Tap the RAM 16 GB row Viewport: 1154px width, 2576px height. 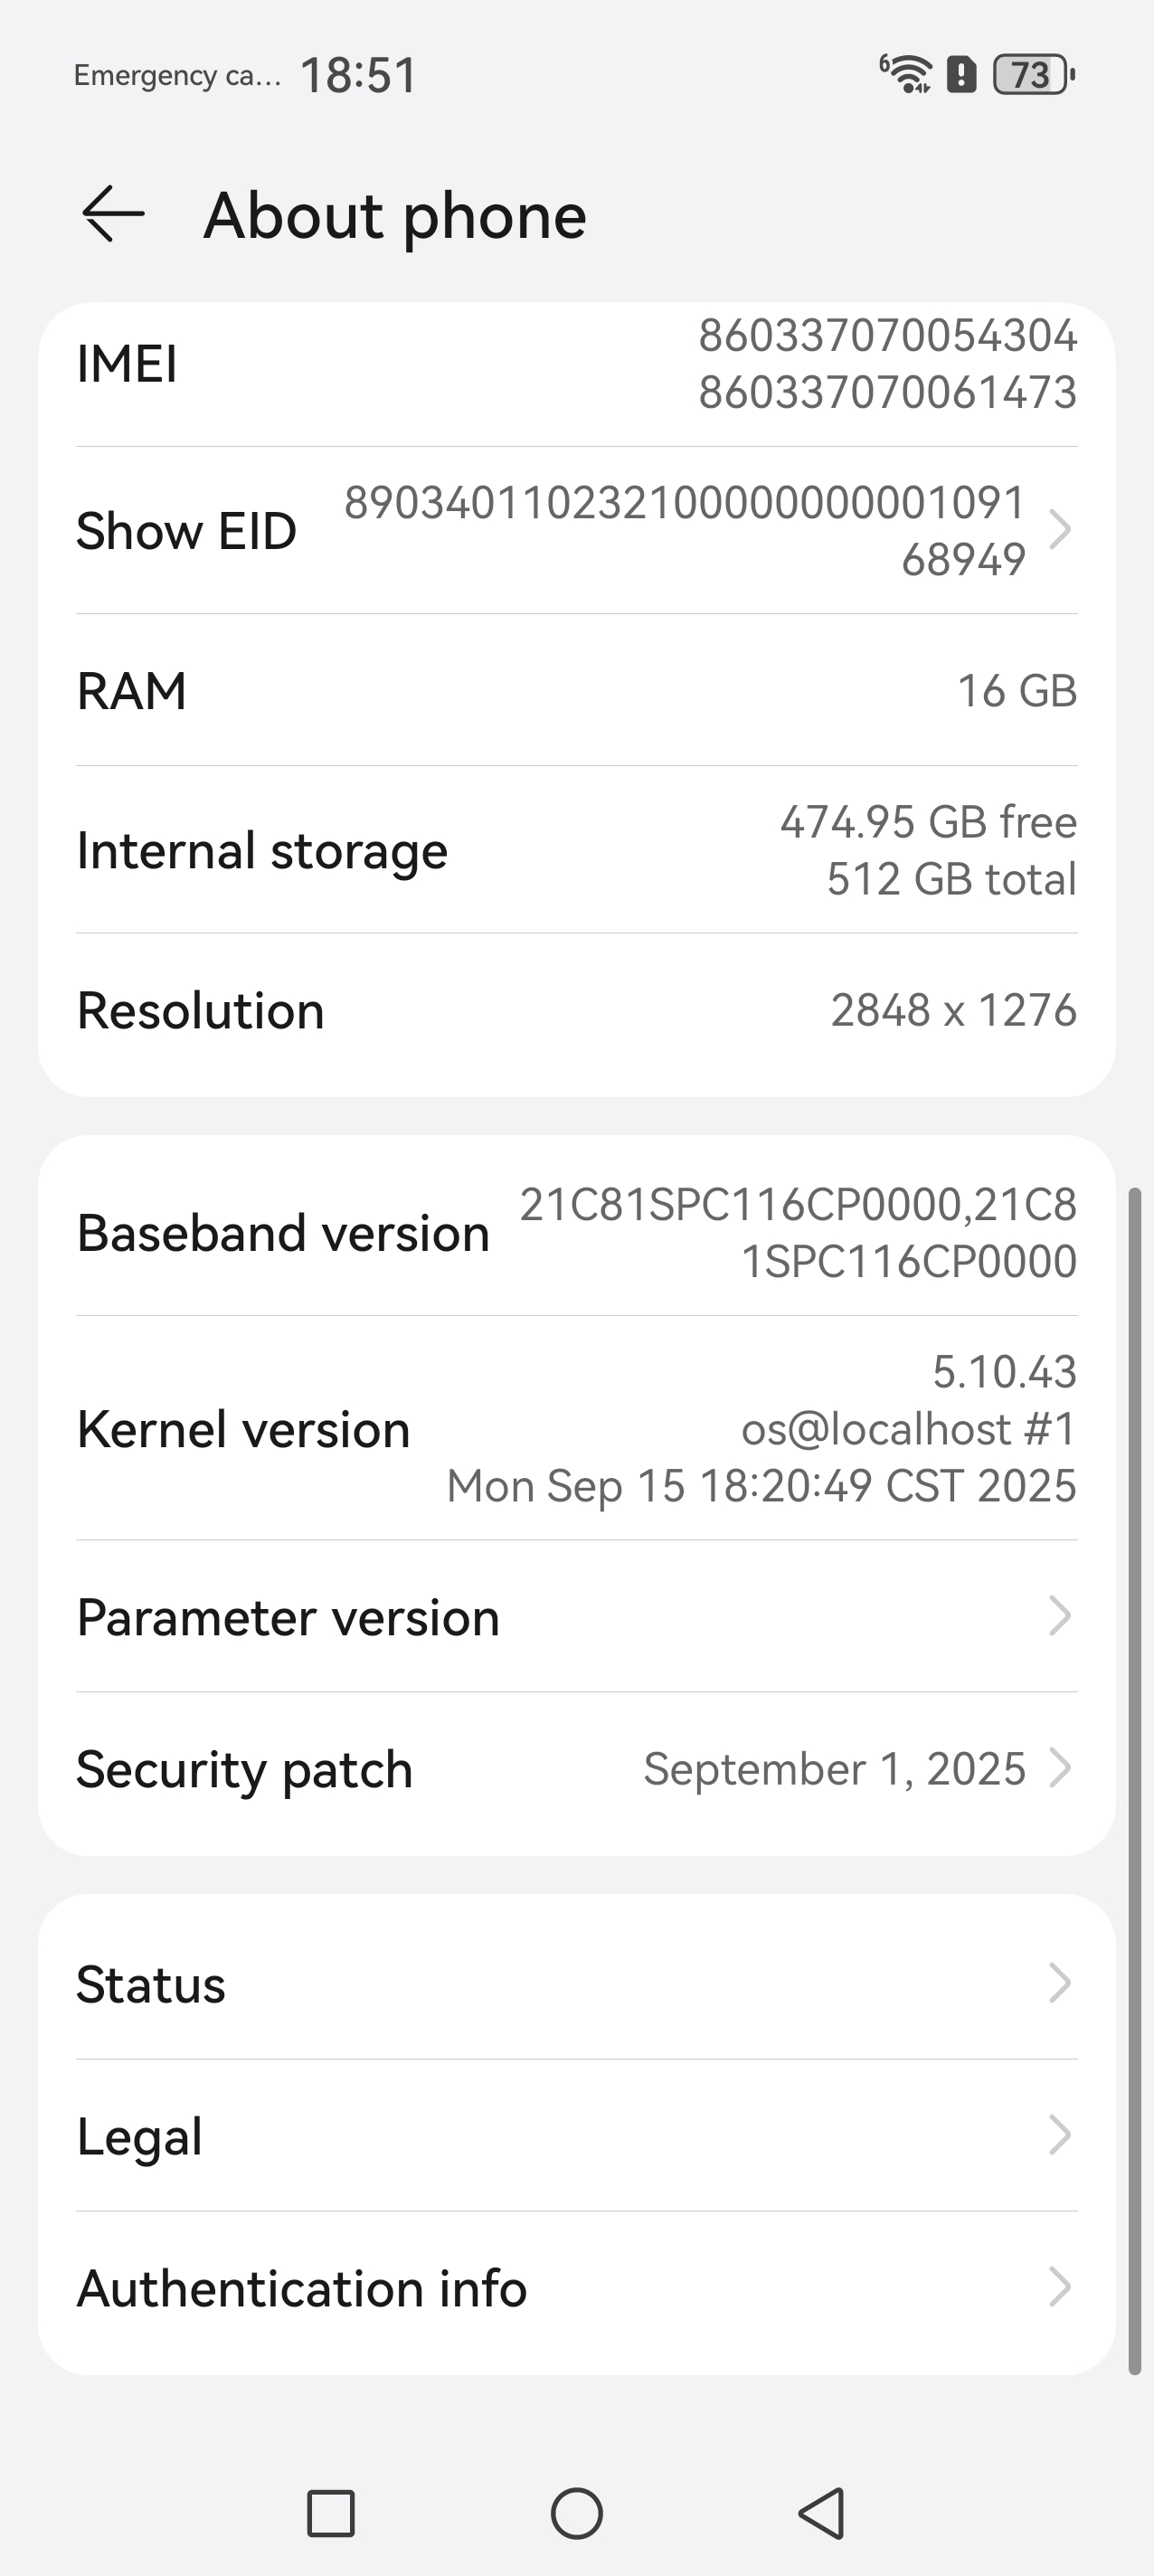[576, 690]
